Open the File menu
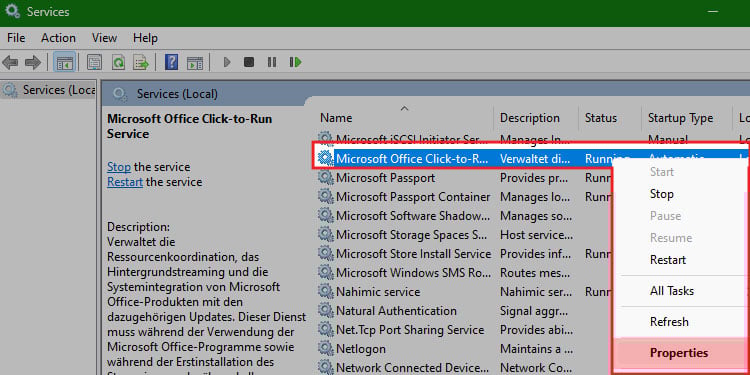Image resolution: width=750 pixels, height=375 pixels. coord(16,38)
